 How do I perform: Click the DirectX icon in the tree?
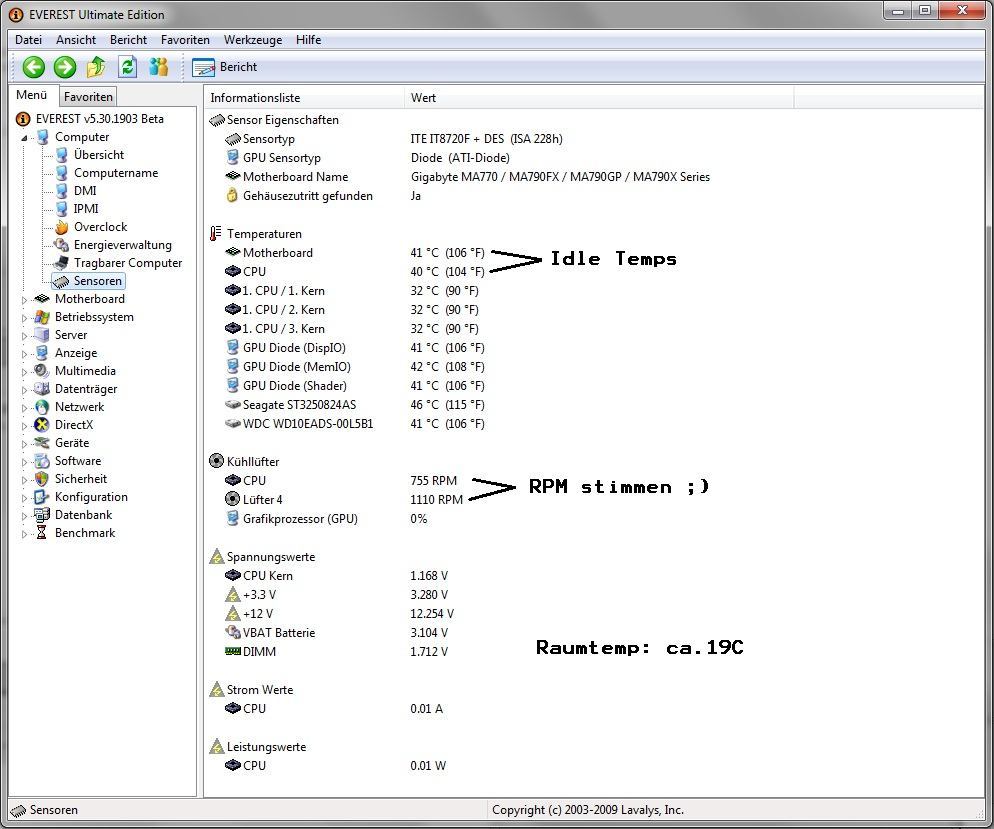point(42,425)
